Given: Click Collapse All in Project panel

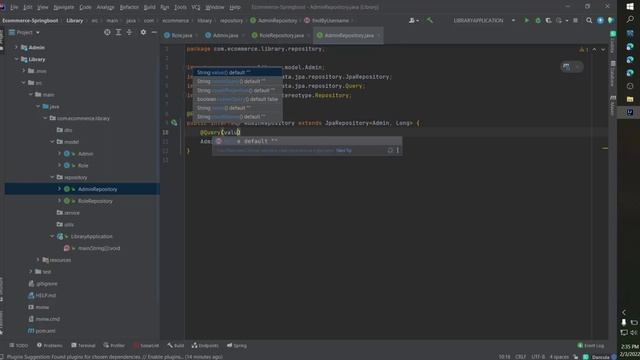Looking at the screenshot, I should click(x=129, y=32).
